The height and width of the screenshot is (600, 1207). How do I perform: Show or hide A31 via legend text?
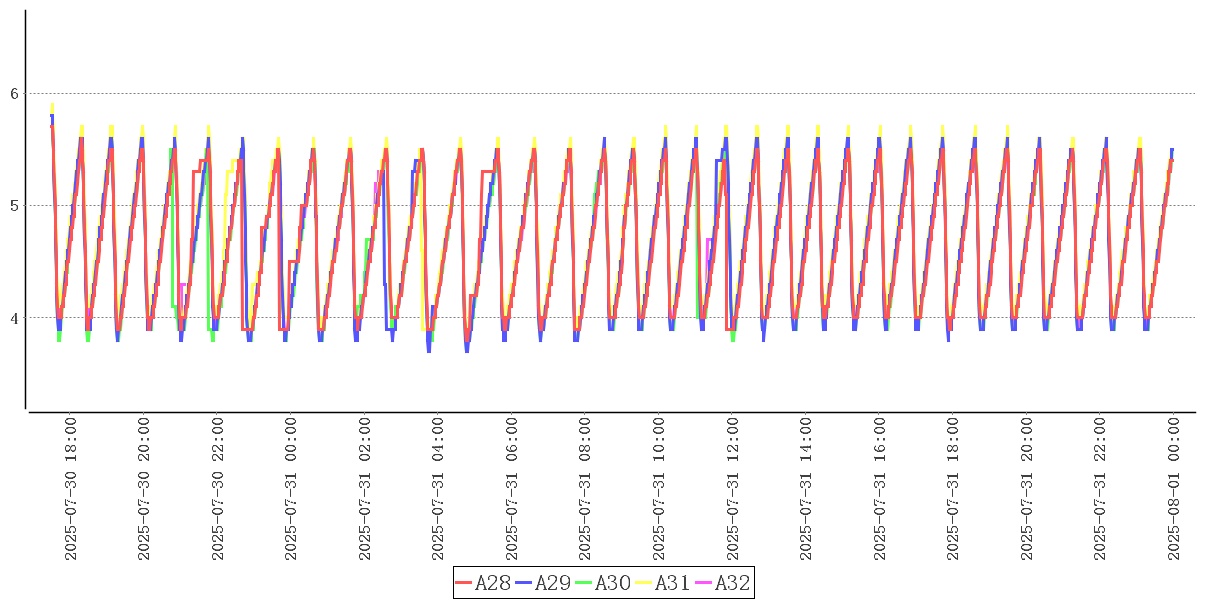tap(672, 583)
